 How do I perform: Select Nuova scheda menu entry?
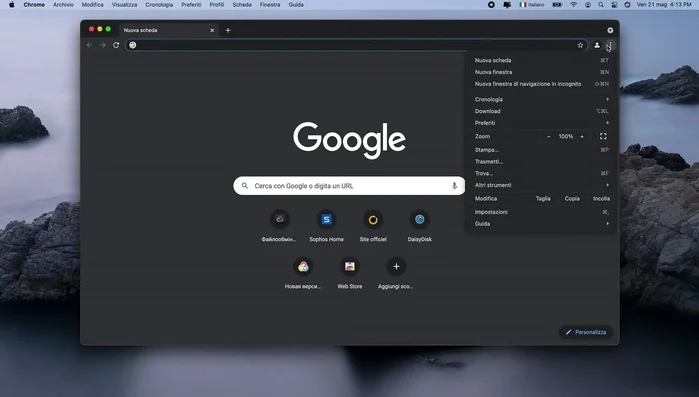point(541,60)
